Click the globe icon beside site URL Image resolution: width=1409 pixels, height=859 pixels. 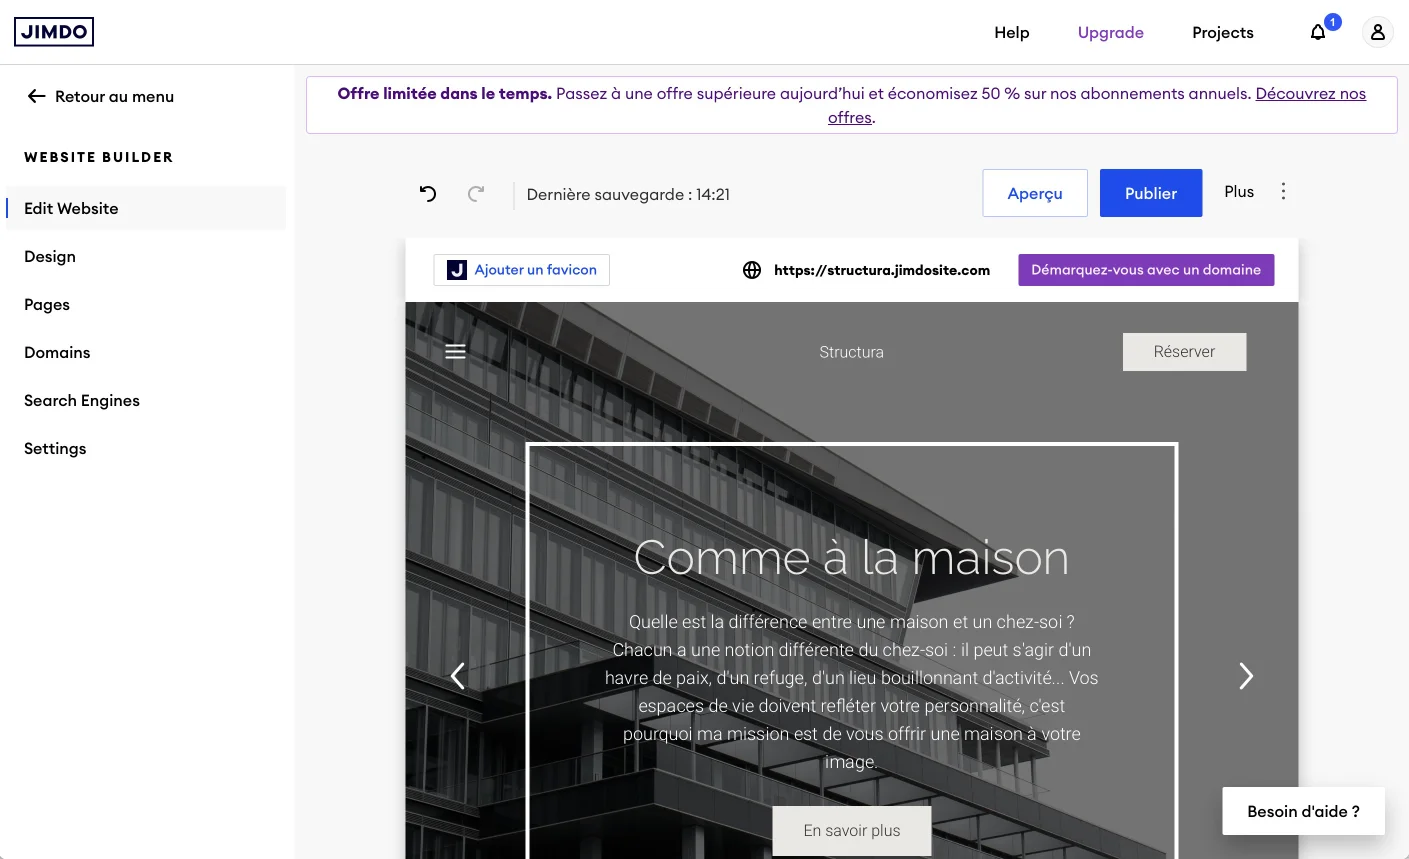(752, 270)
